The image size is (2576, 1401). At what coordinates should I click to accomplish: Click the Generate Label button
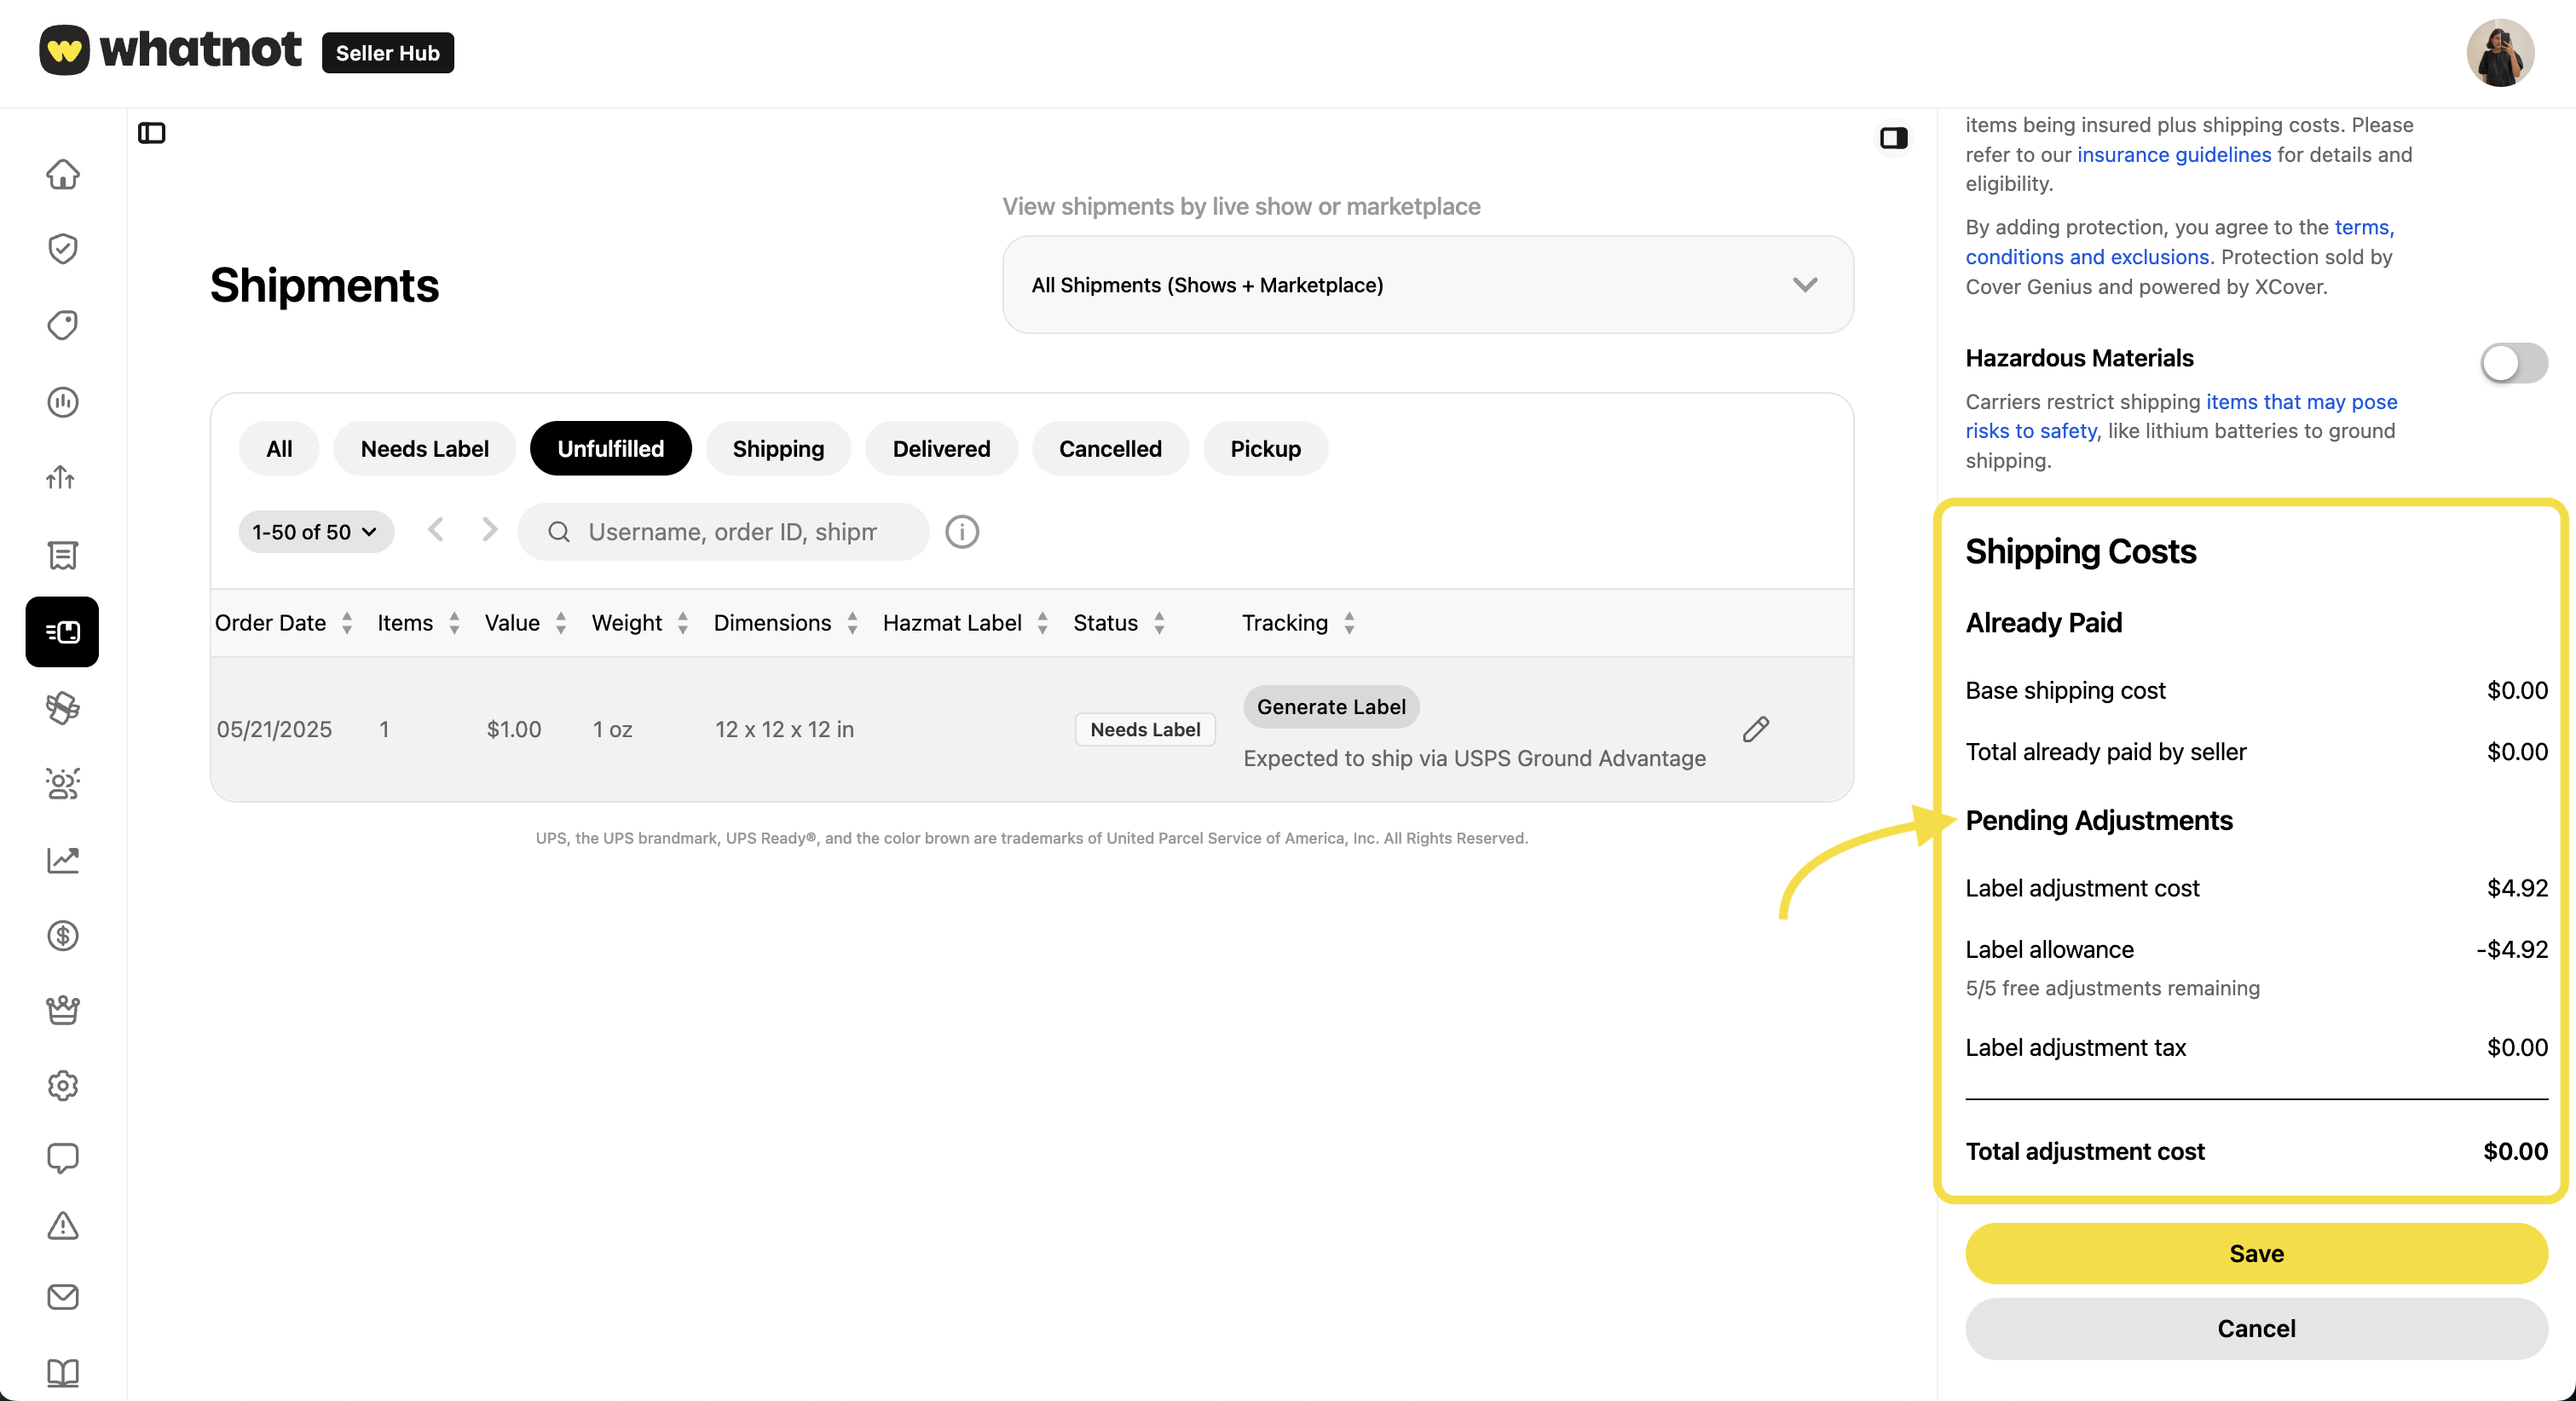tap(1331, 707)
